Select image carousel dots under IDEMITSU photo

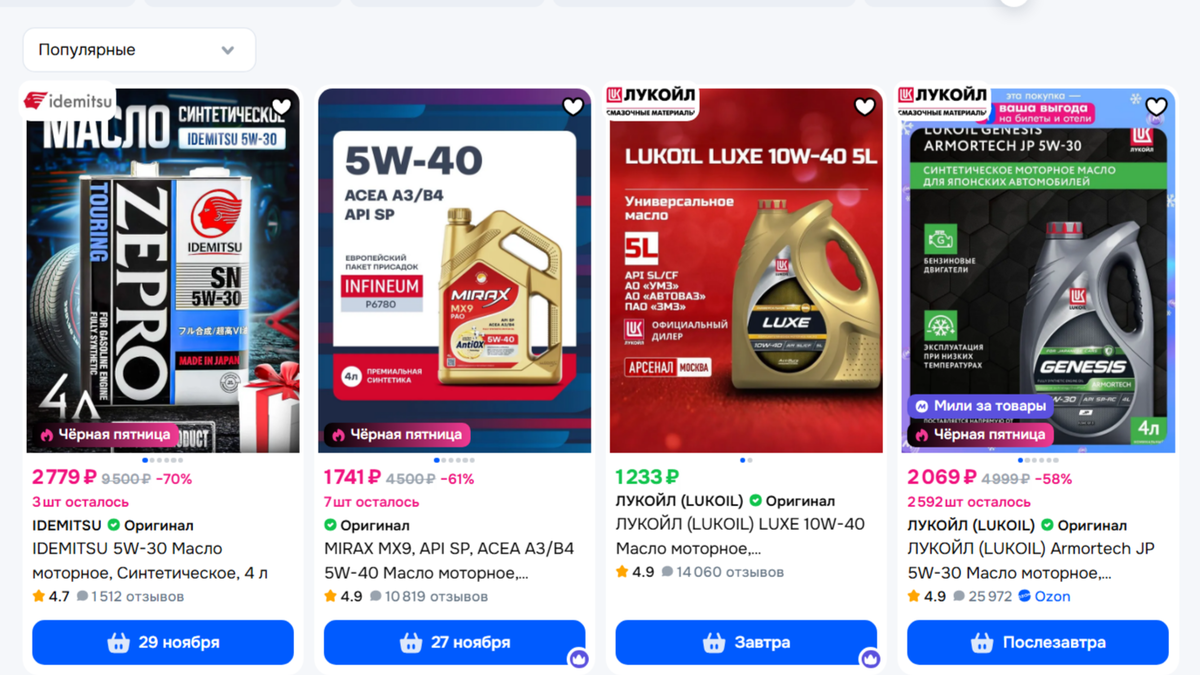[x=163, y=460]
